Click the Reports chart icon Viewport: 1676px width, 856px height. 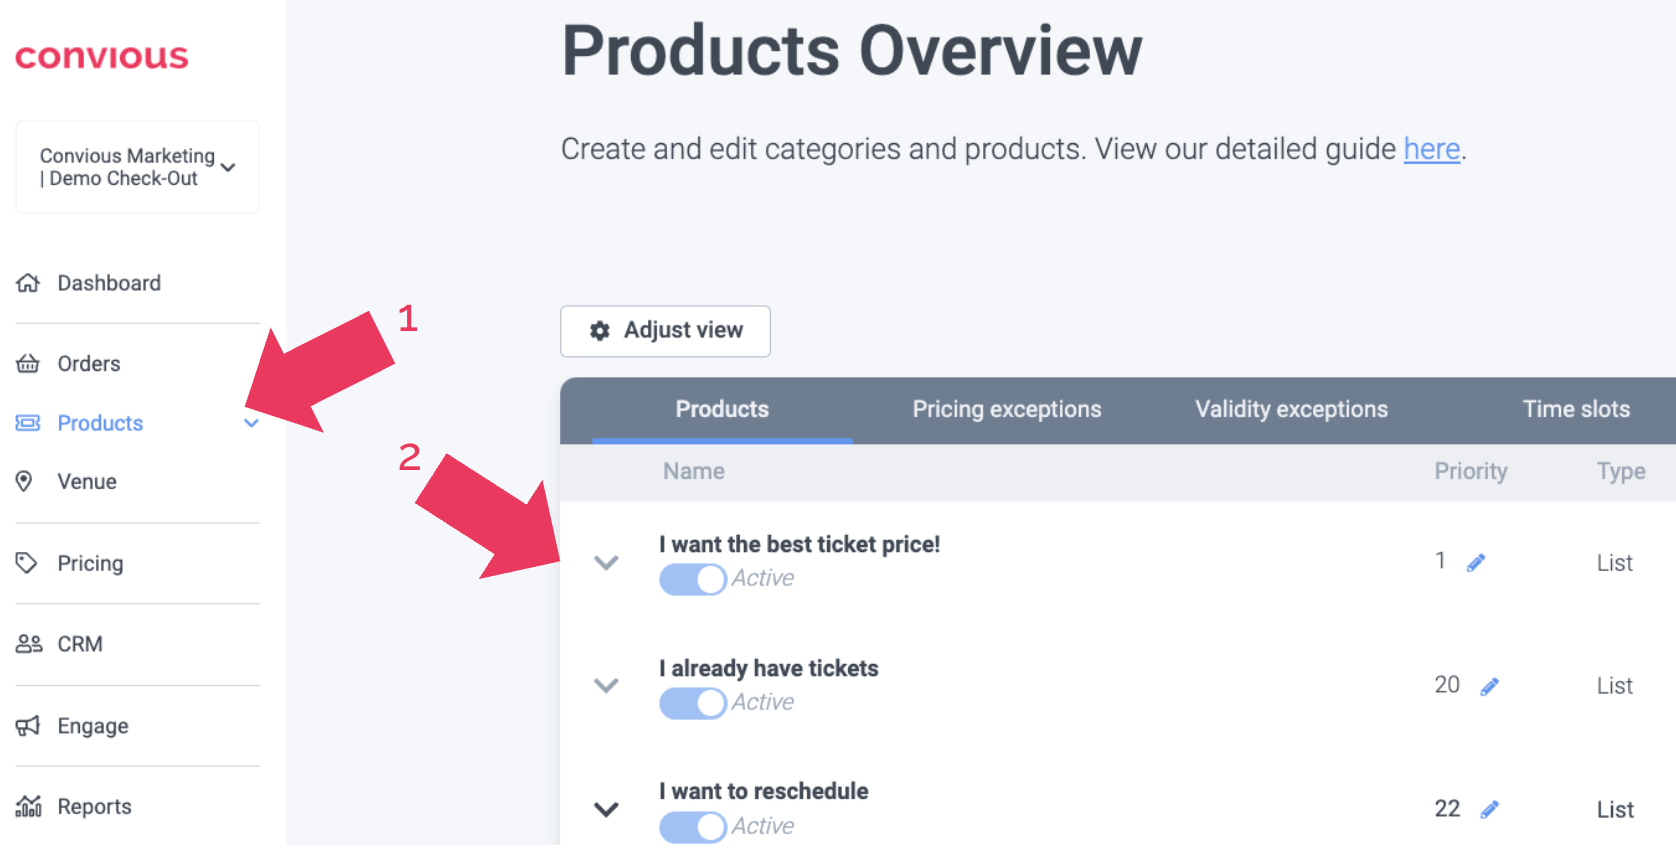pos(28,806)
